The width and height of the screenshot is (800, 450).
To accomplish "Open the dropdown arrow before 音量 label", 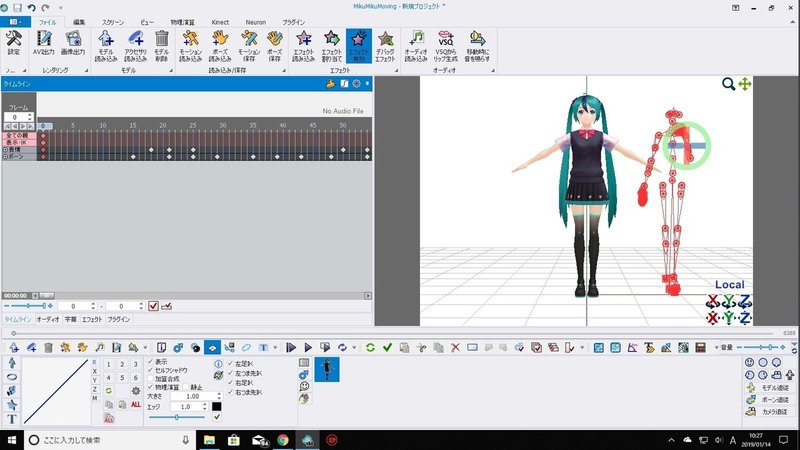I will [716, 347].
